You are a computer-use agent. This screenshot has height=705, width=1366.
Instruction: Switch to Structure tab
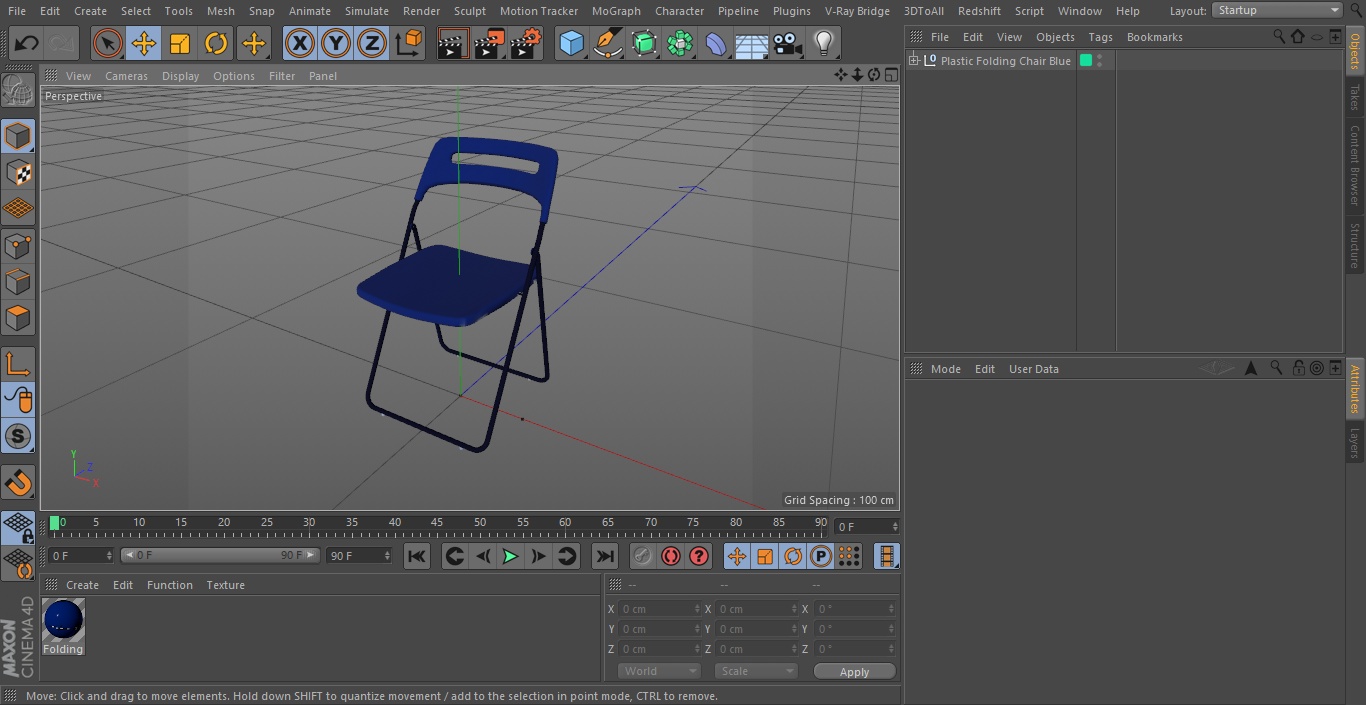(x=1355, y=245)
